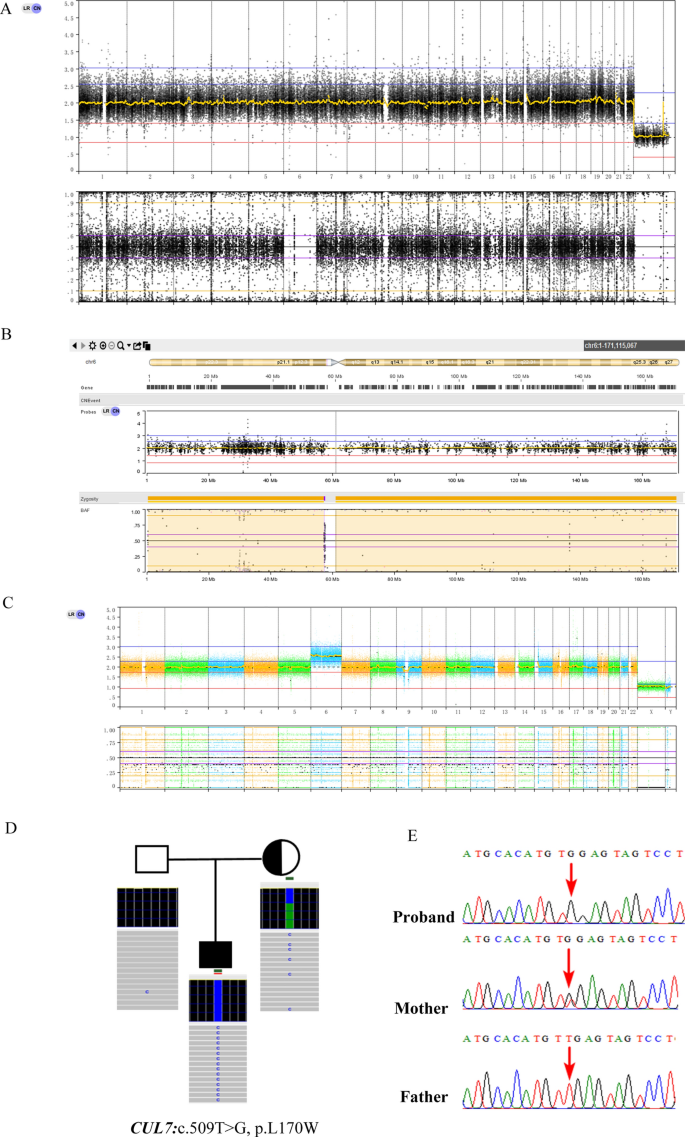Open the gear settings in the chr6 viewer toolbar
This screenshot has height=1137, width=685.
pyautogui.click(x=92, y=346)
